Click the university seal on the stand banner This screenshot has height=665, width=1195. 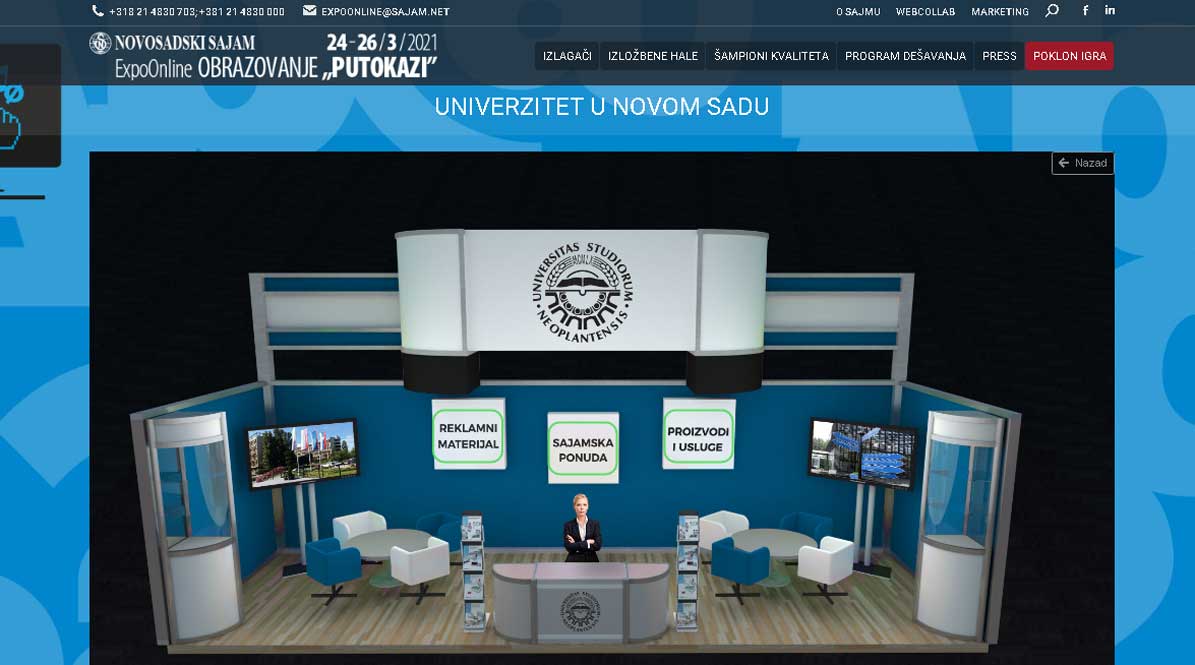pyautogui.click(x=582, y=293)
